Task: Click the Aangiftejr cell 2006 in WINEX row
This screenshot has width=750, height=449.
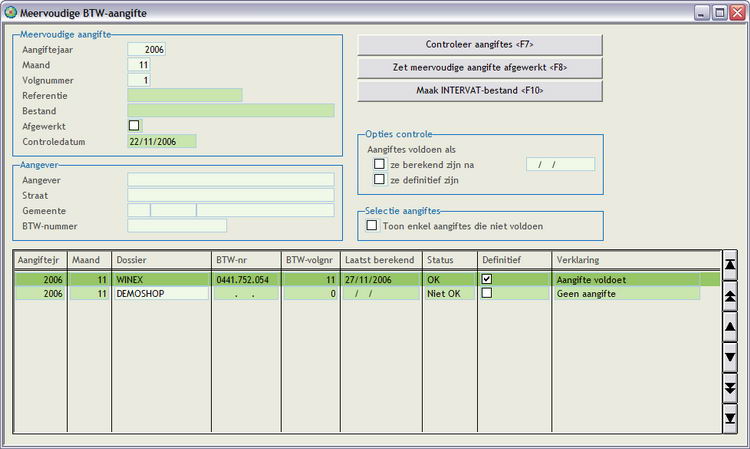Action: pyautogui.click(x=40, y=279)
